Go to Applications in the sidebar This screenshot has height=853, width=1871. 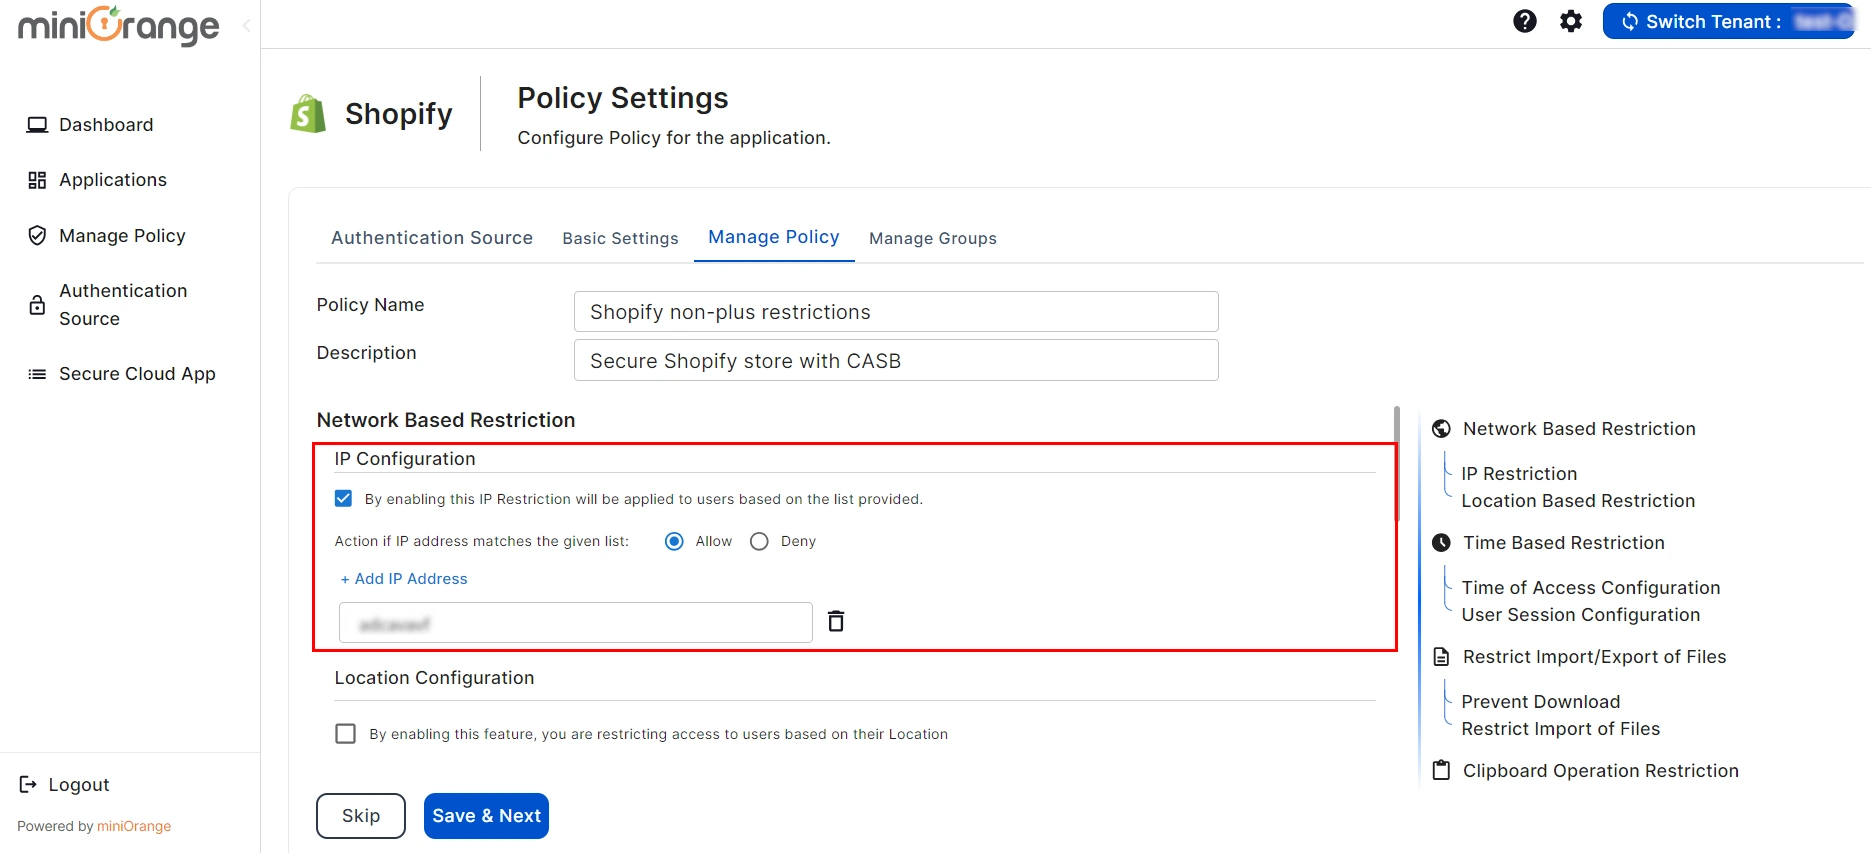coord(113,180)
